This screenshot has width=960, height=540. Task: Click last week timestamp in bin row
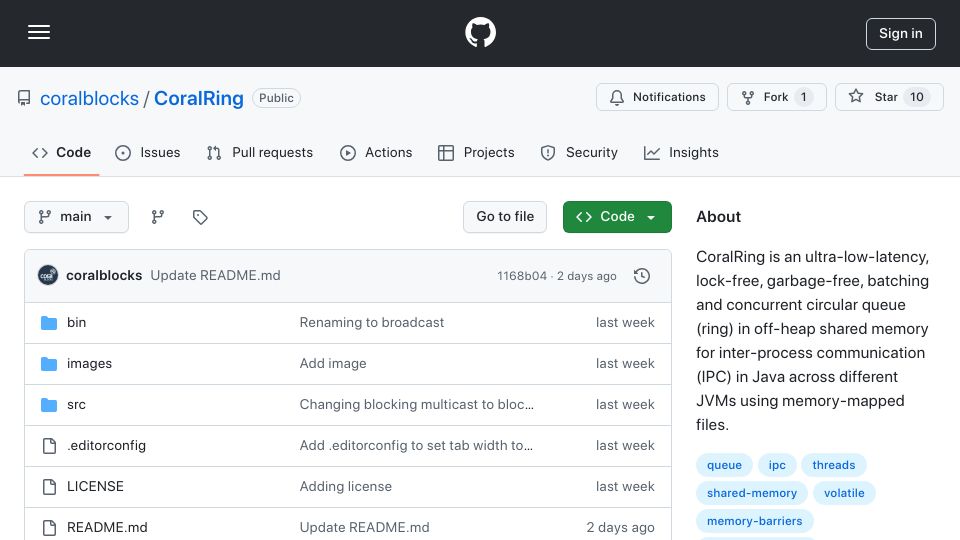625,323
